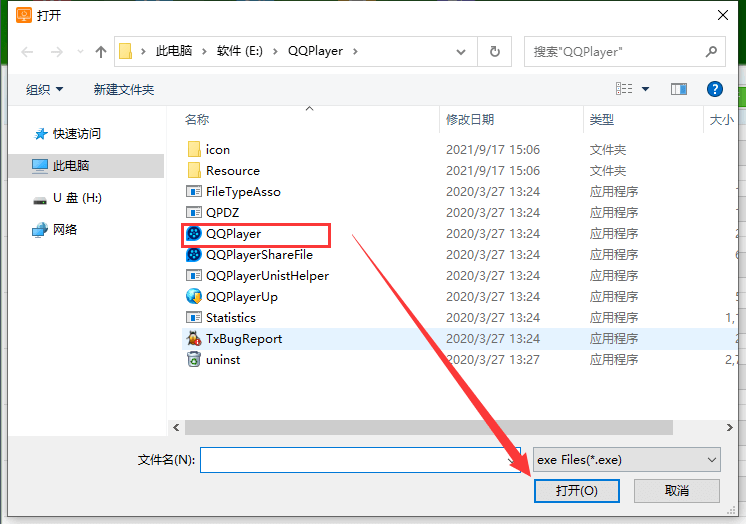Click the Back navigation arrow
Viewport: 746px width, 524px height.
tap(27, 51)
